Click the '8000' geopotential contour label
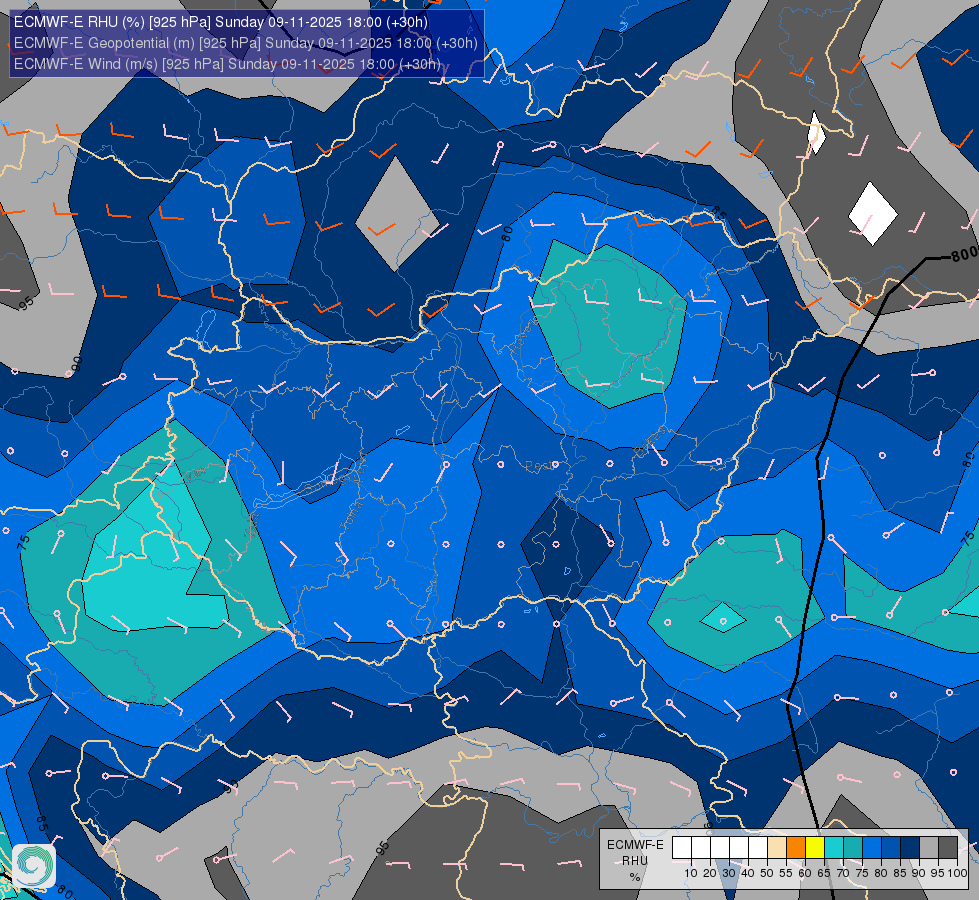 click(x=965, y=253)
